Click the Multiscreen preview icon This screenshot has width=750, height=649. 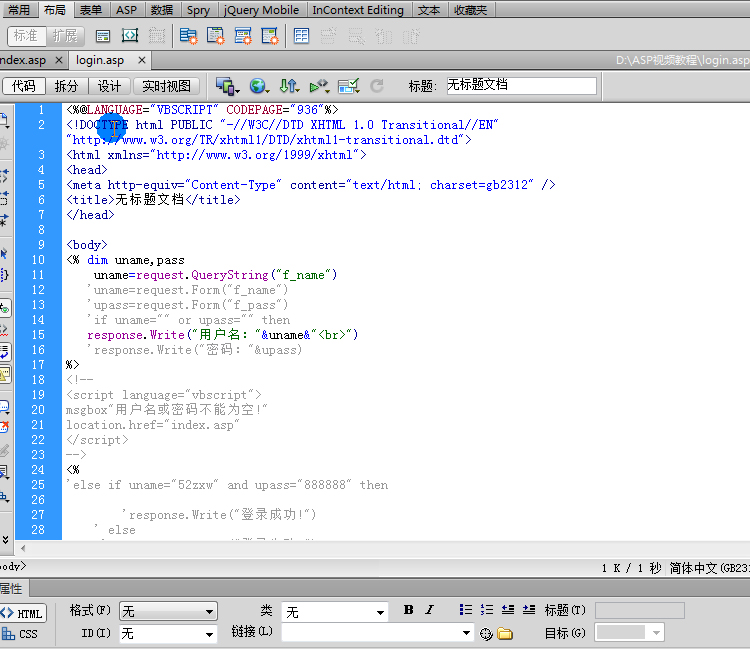click(227, 86)
